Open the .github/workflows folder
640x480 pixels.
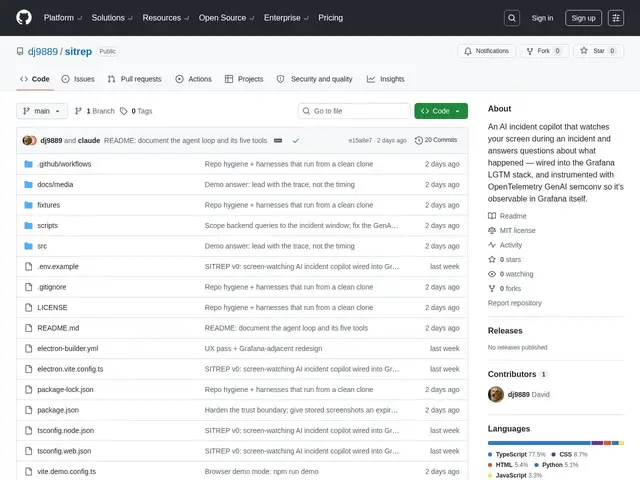pyautogui.click(x=64, y=164)
